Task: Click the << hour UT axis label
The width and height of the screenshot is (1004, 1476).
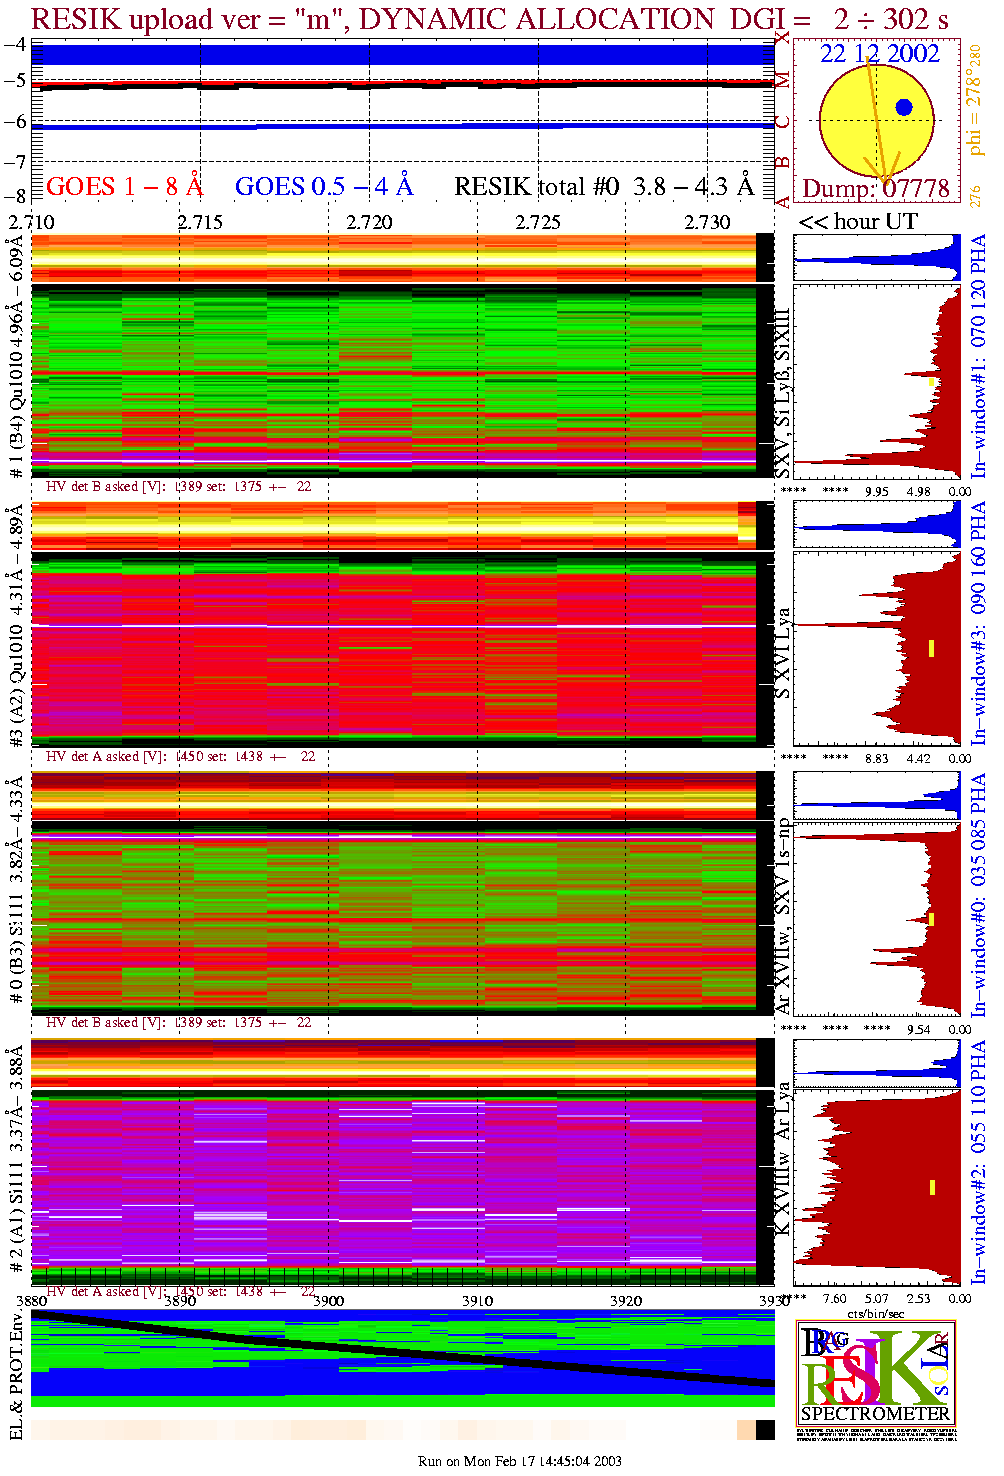Action: pos(857,222)
